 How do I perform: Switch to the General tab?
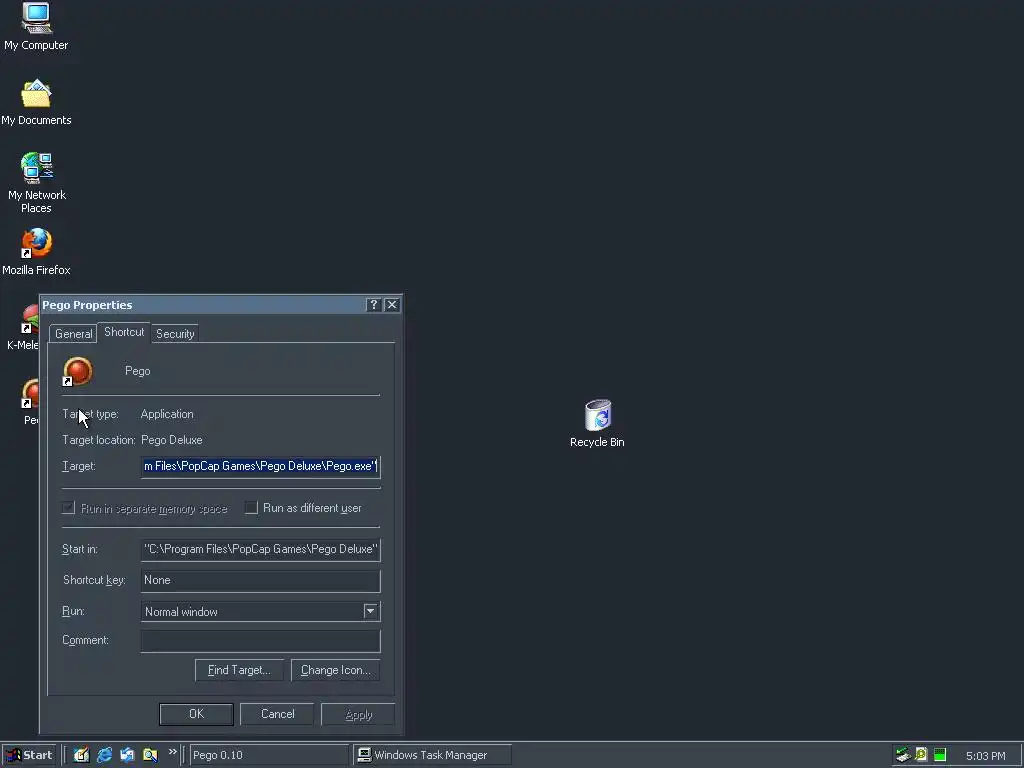pos(73,334)
